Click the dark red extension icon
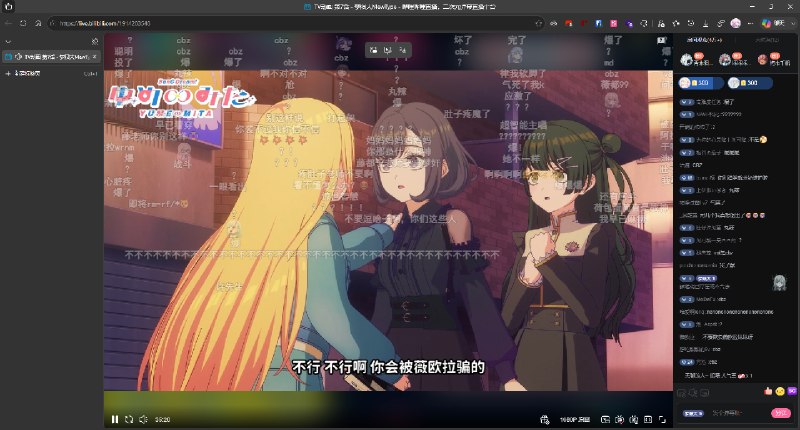 coord(584,23)
